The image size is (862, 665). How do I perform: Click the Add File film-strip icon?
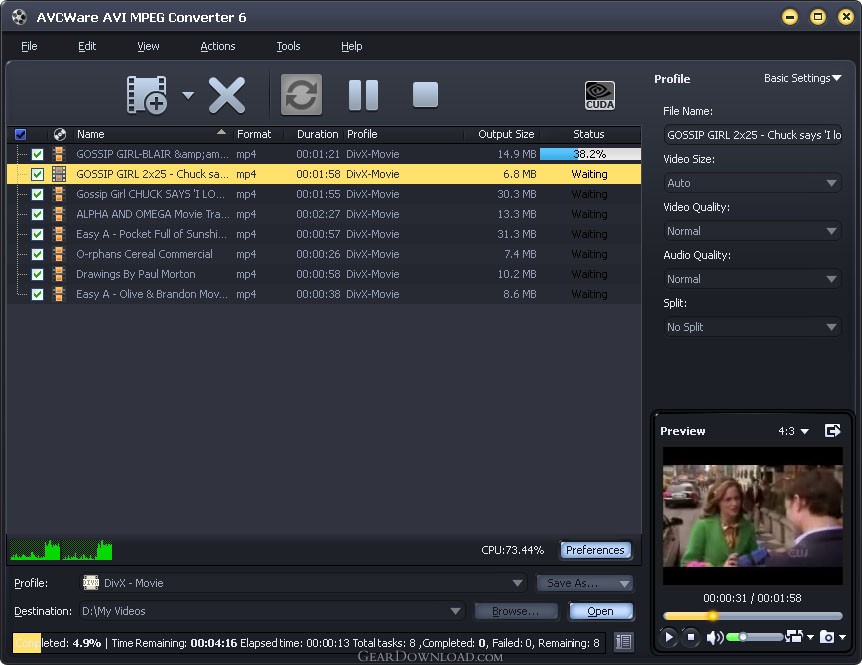[x=147, y=95]
